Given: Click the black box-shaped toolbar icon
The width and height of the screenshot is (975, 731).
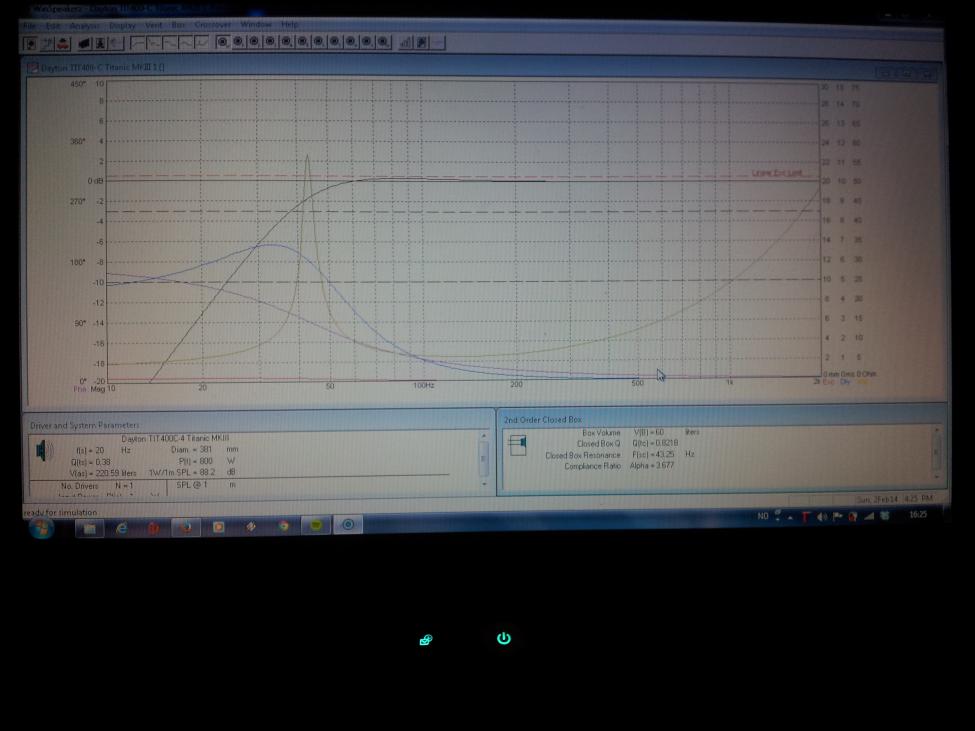Looking at the screenshot, I should click(84, 43).
